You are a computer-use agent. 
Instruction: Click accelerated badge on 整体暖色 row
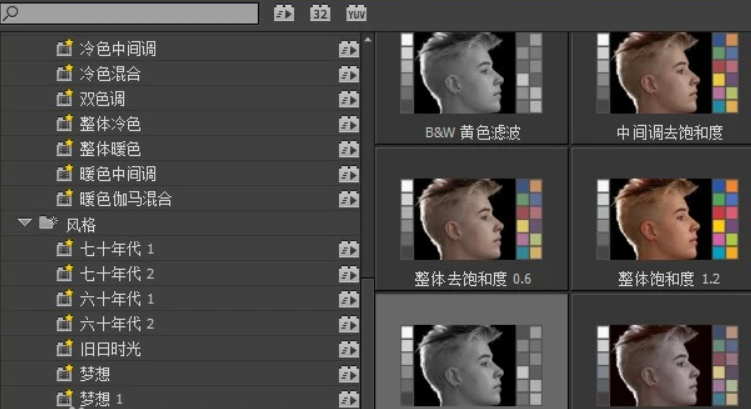tap(349, 149)
